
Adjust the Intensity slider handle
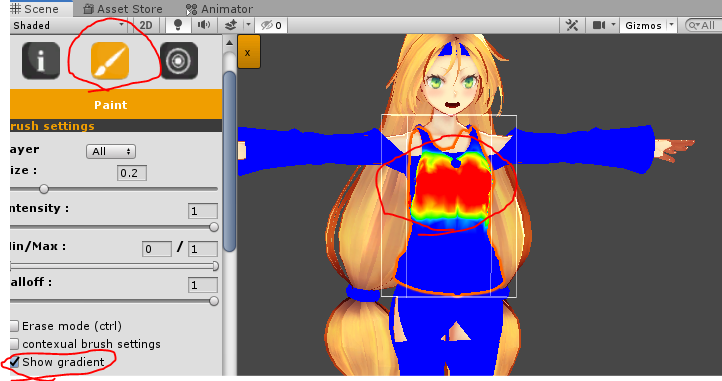tap(214, 227)
